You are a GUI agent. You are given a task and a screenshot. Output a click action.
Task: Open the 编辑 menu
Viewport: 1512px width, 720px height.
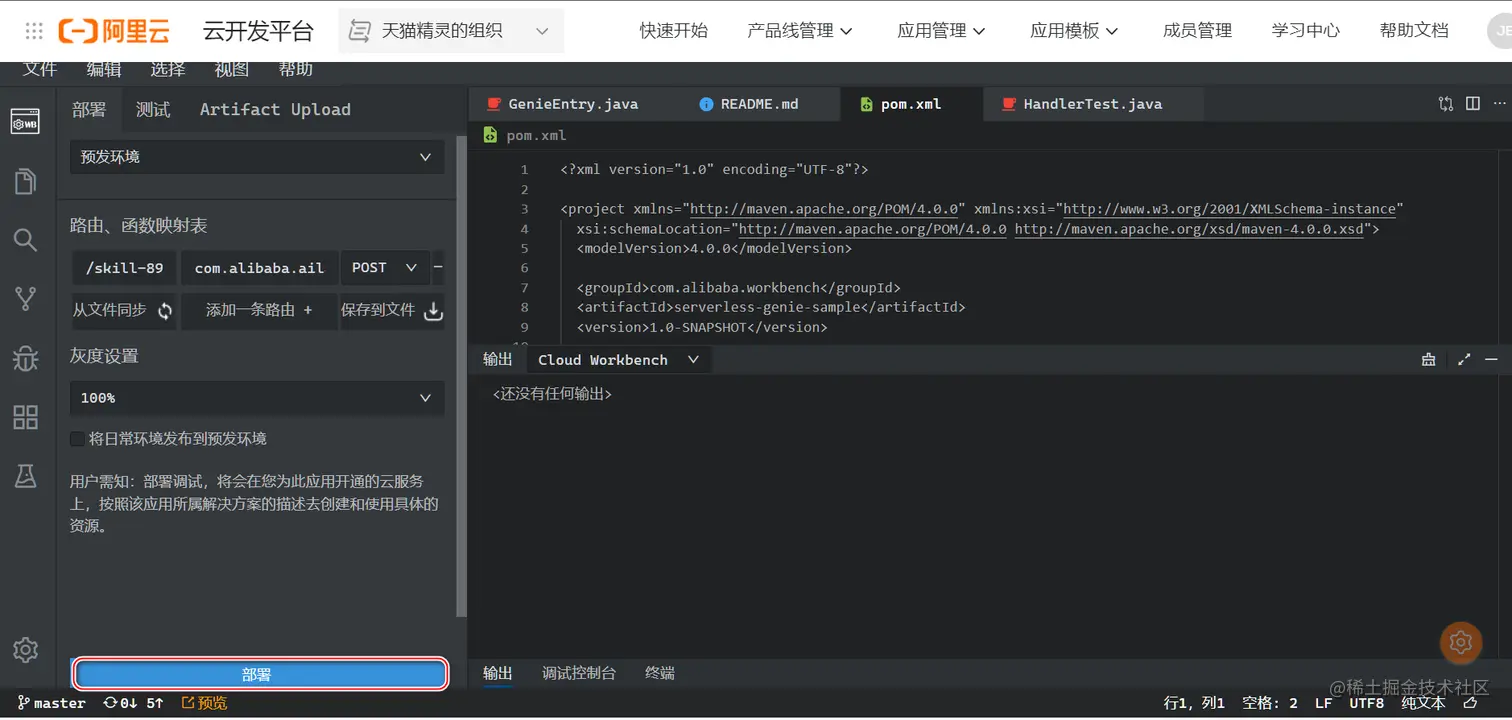pyautogui.click(x=104, y=69)
